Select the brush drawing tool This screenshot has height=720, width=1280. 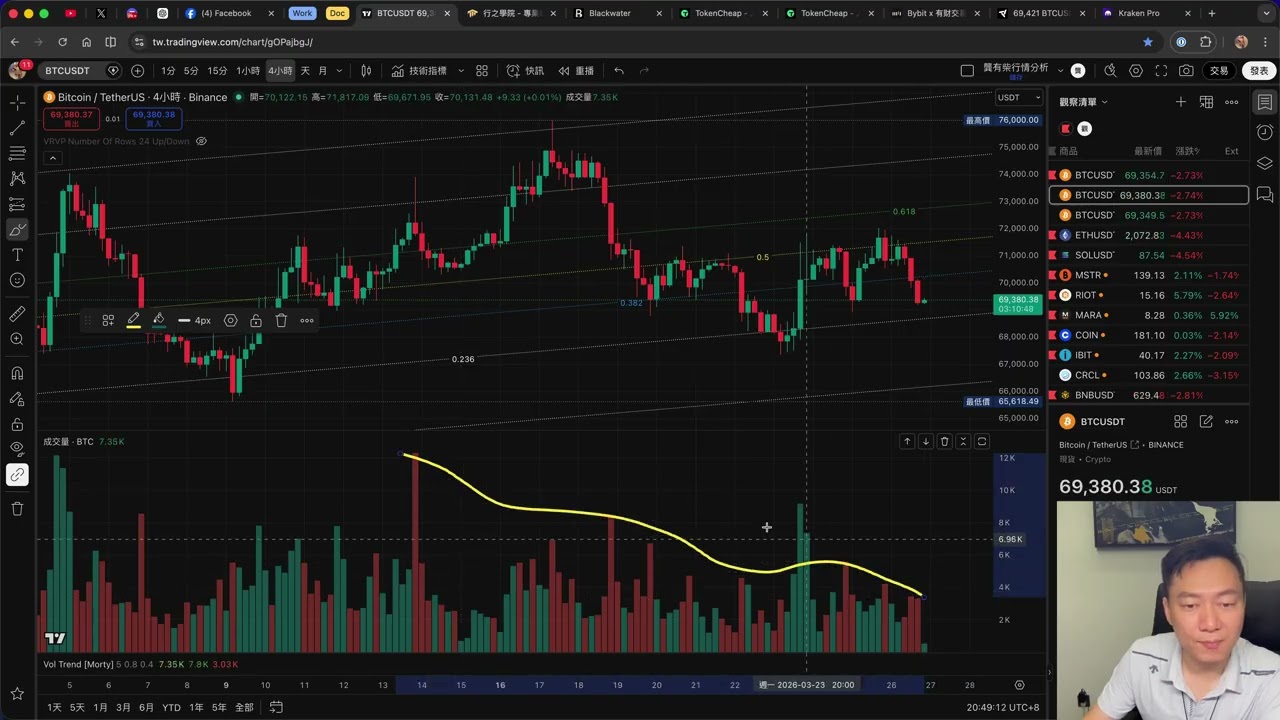coord(17,230)
